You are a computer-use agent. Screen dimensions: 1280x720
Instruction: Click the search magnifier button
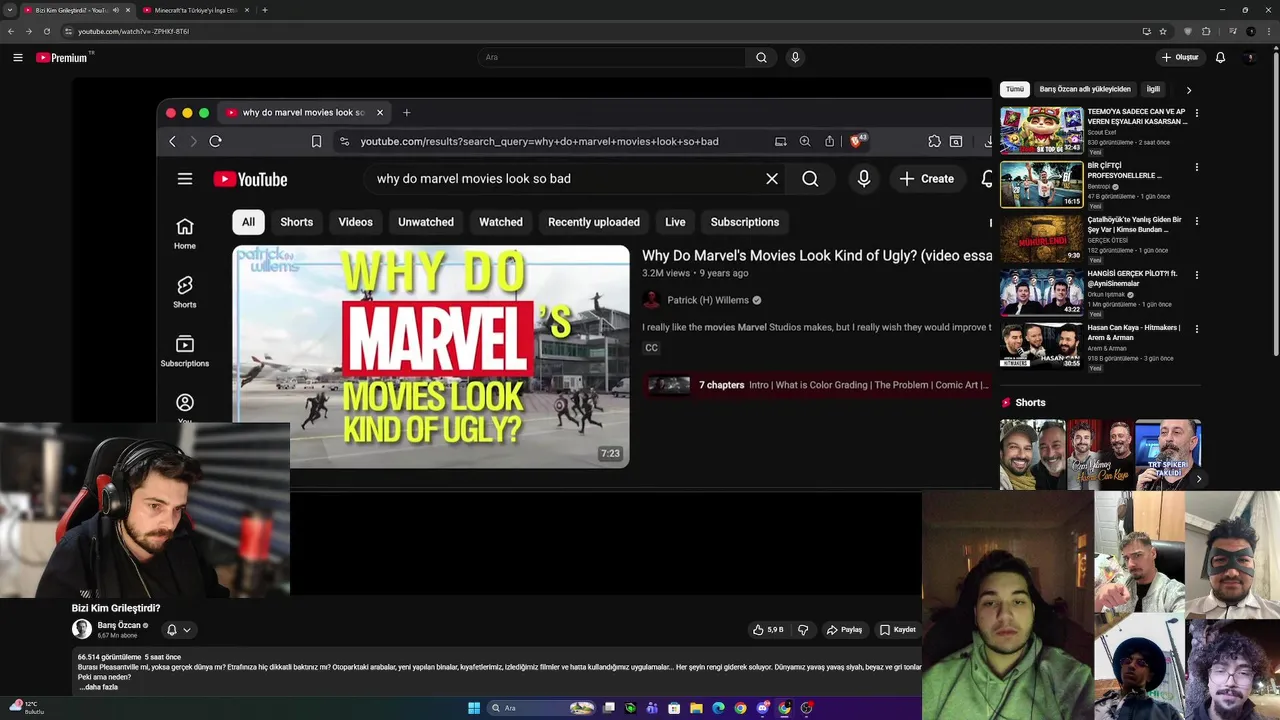pos(761,57)
